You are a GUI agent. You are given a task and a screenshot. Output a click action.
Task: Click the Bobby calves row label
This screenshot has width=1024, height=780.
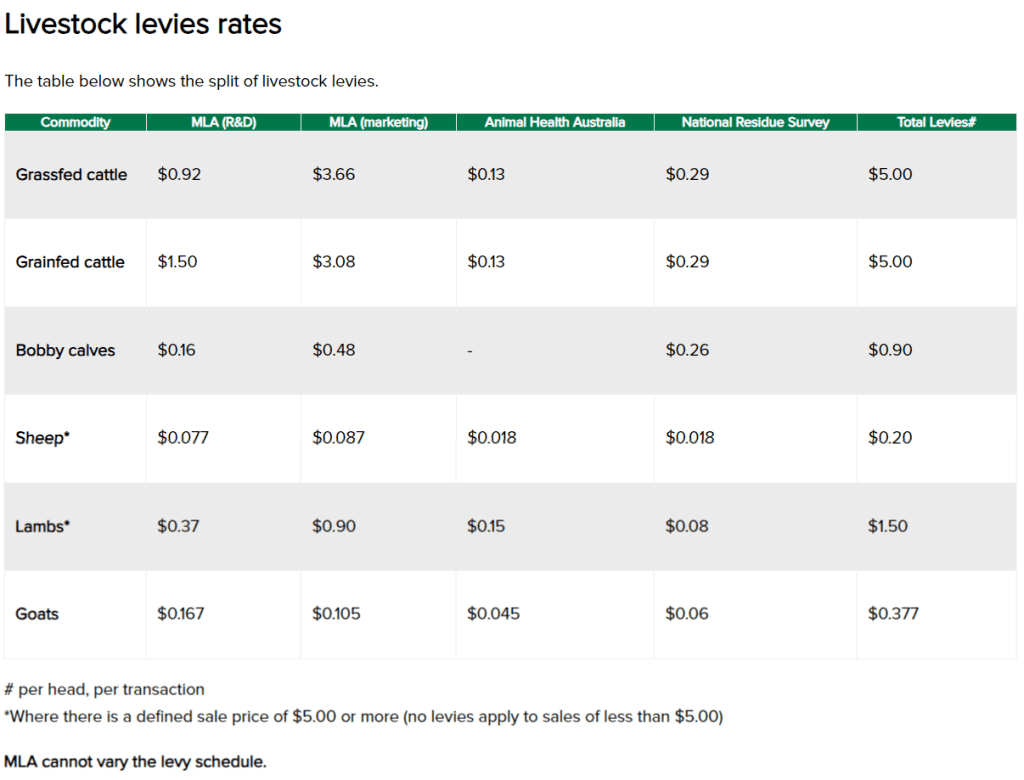[65, 350]
